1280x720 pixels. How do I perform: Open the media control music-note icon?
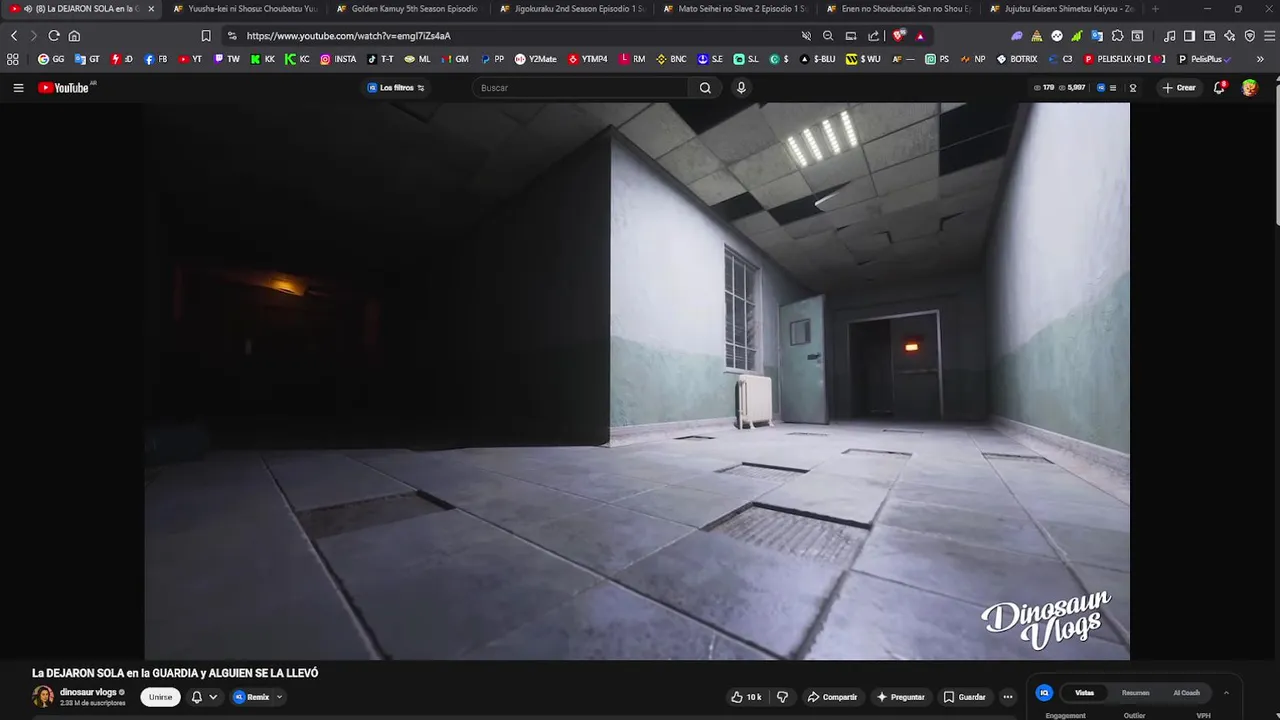1170,36
